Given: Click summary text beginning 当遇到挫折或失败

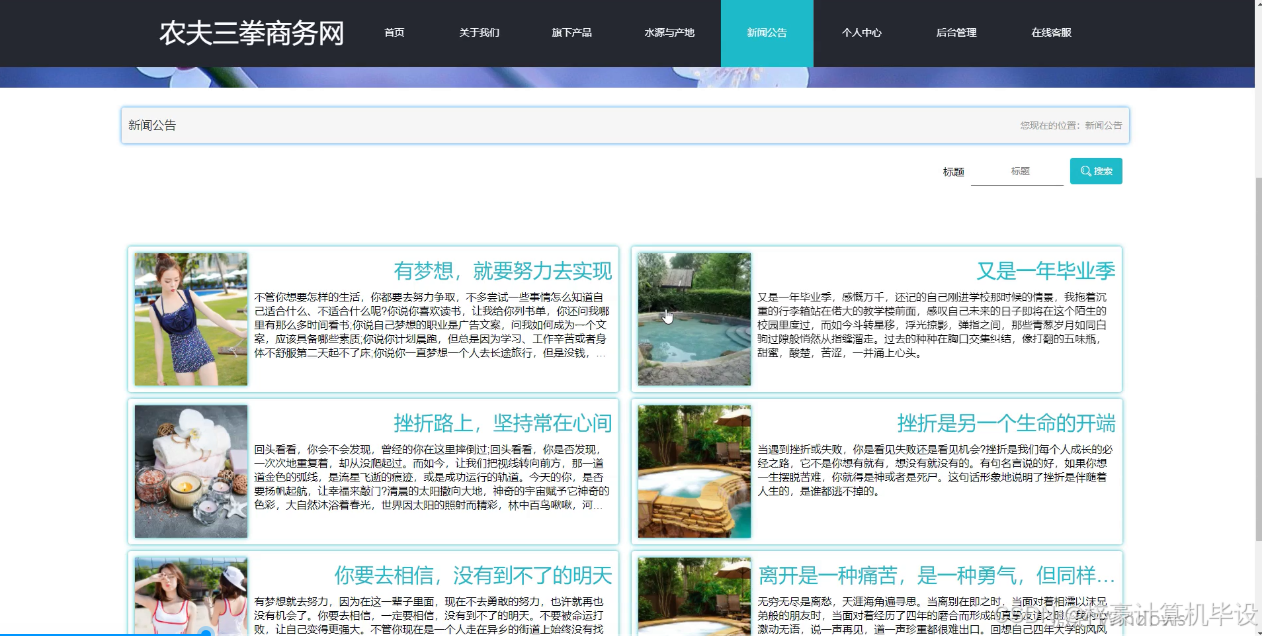Looking at the screenshot, I should 935,470.
